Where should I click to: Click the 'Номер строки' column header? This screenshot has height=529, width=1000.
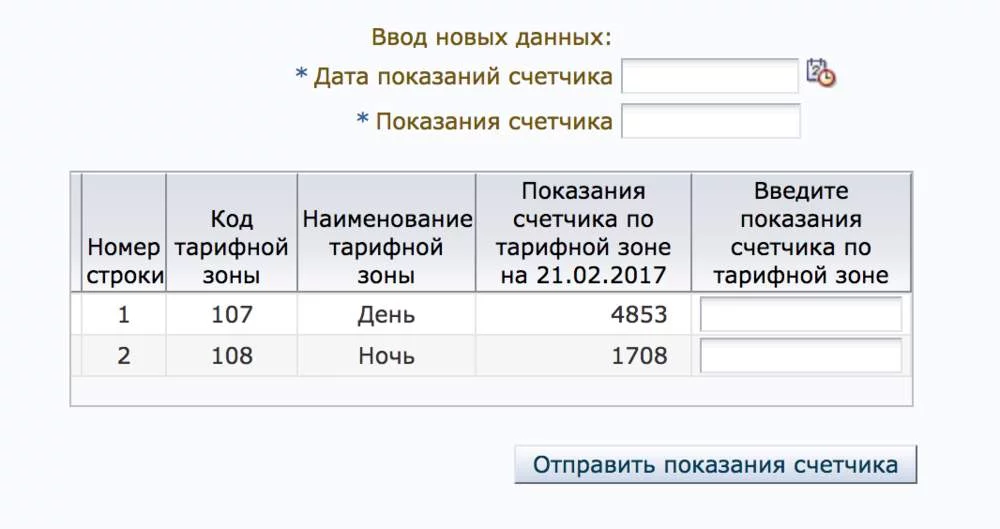(x=124, y=262)
